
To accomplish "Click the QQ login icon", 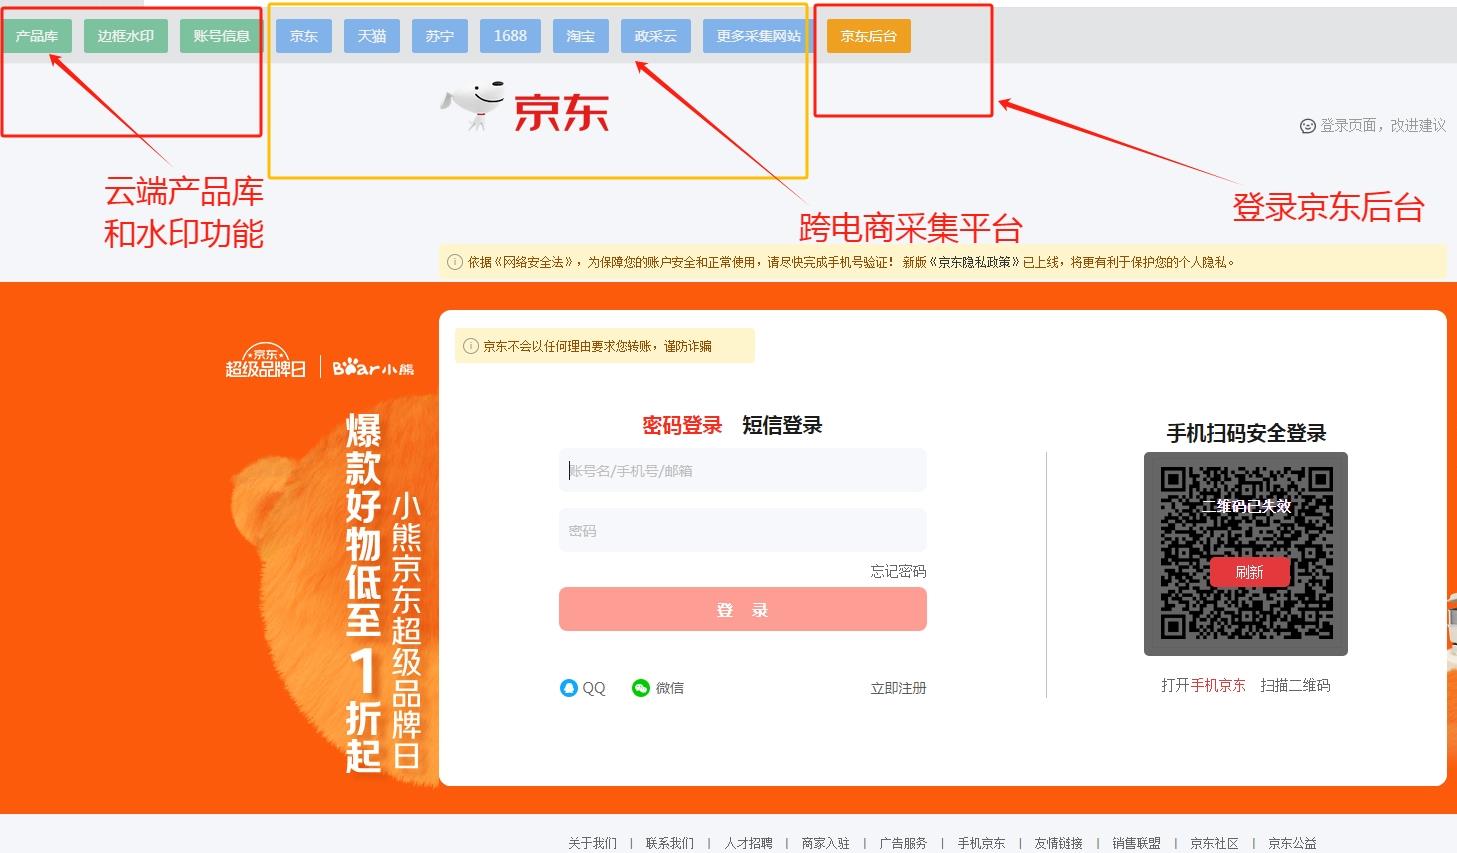I will 568,688.
